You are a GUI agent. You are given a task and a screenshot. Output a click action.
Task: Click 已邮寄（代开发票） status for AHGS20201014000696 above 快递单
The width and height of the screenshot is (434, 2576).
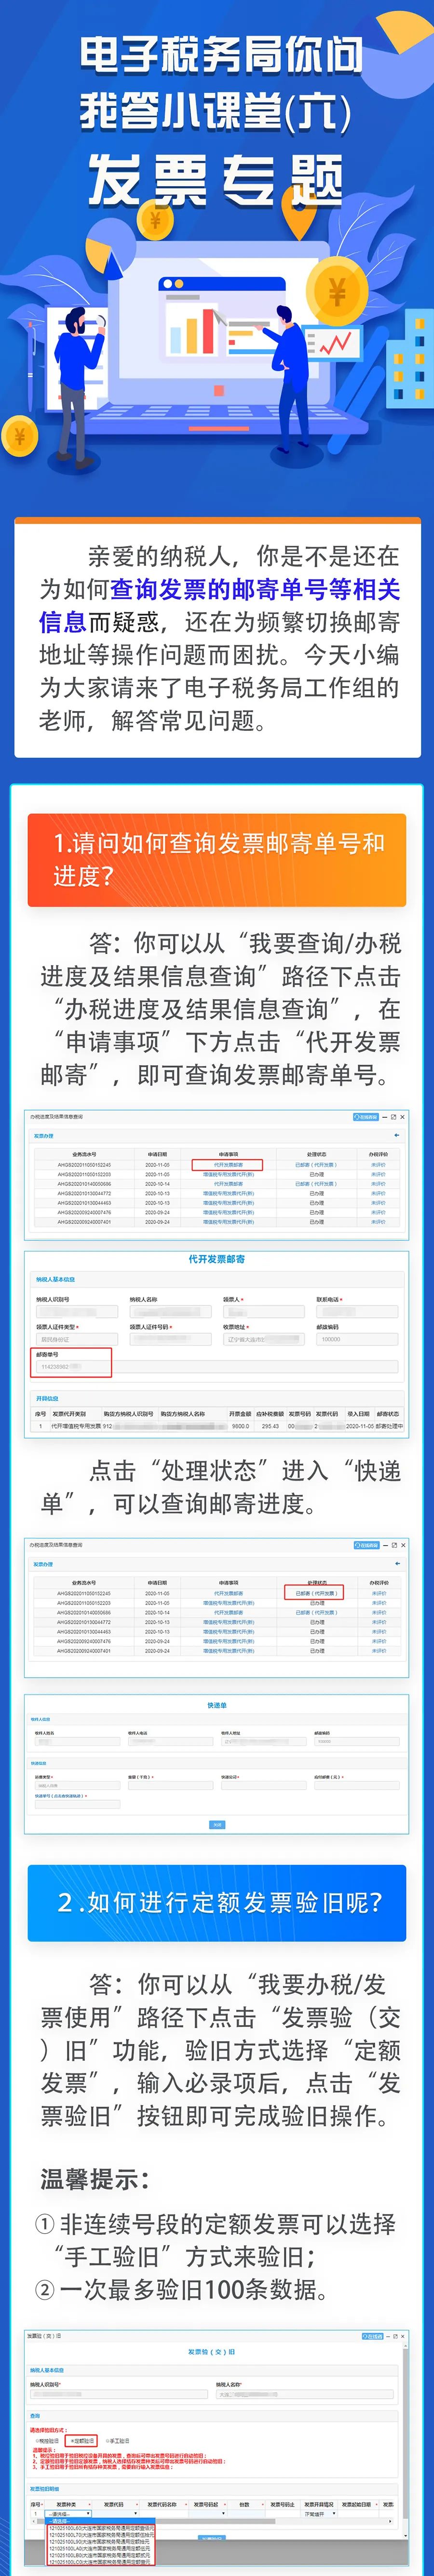tap(316, 1612)
